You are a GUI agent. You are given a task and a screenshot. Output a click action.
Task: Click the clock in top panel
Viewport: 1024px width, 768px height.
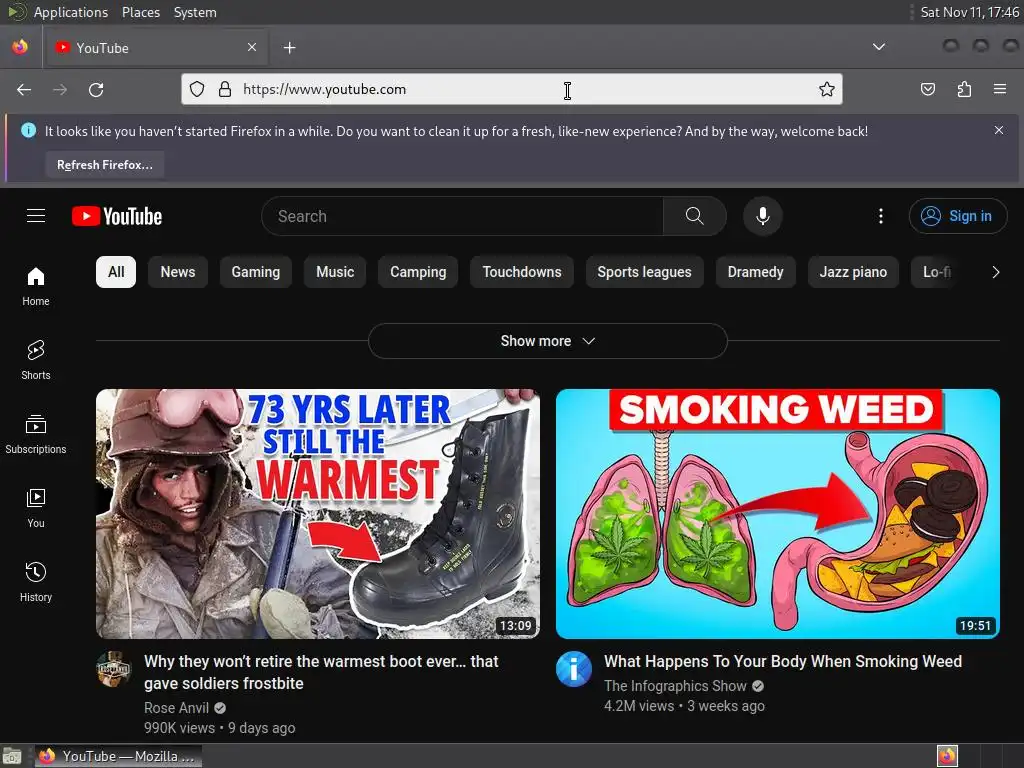click(x=969, y=12)
